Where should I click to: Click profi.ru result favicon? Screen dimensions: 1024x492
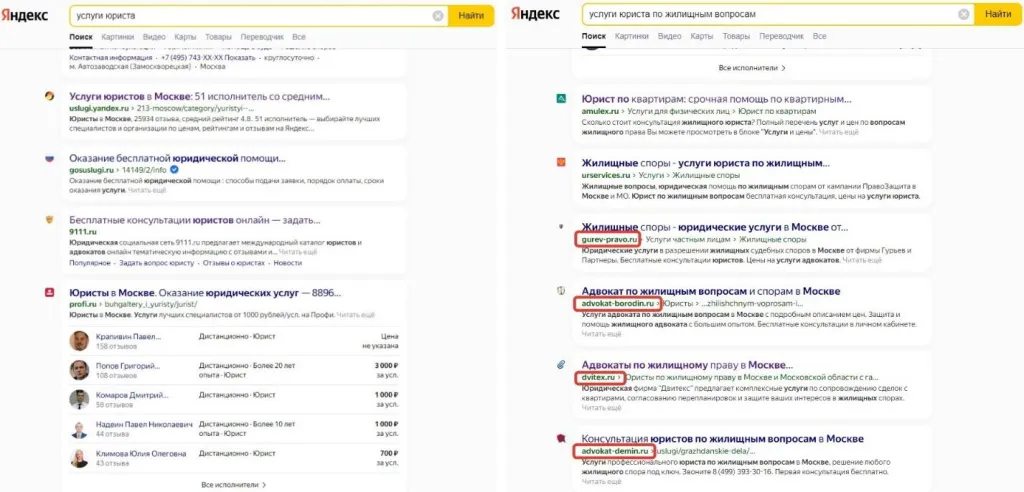click(x=49, y=292)
